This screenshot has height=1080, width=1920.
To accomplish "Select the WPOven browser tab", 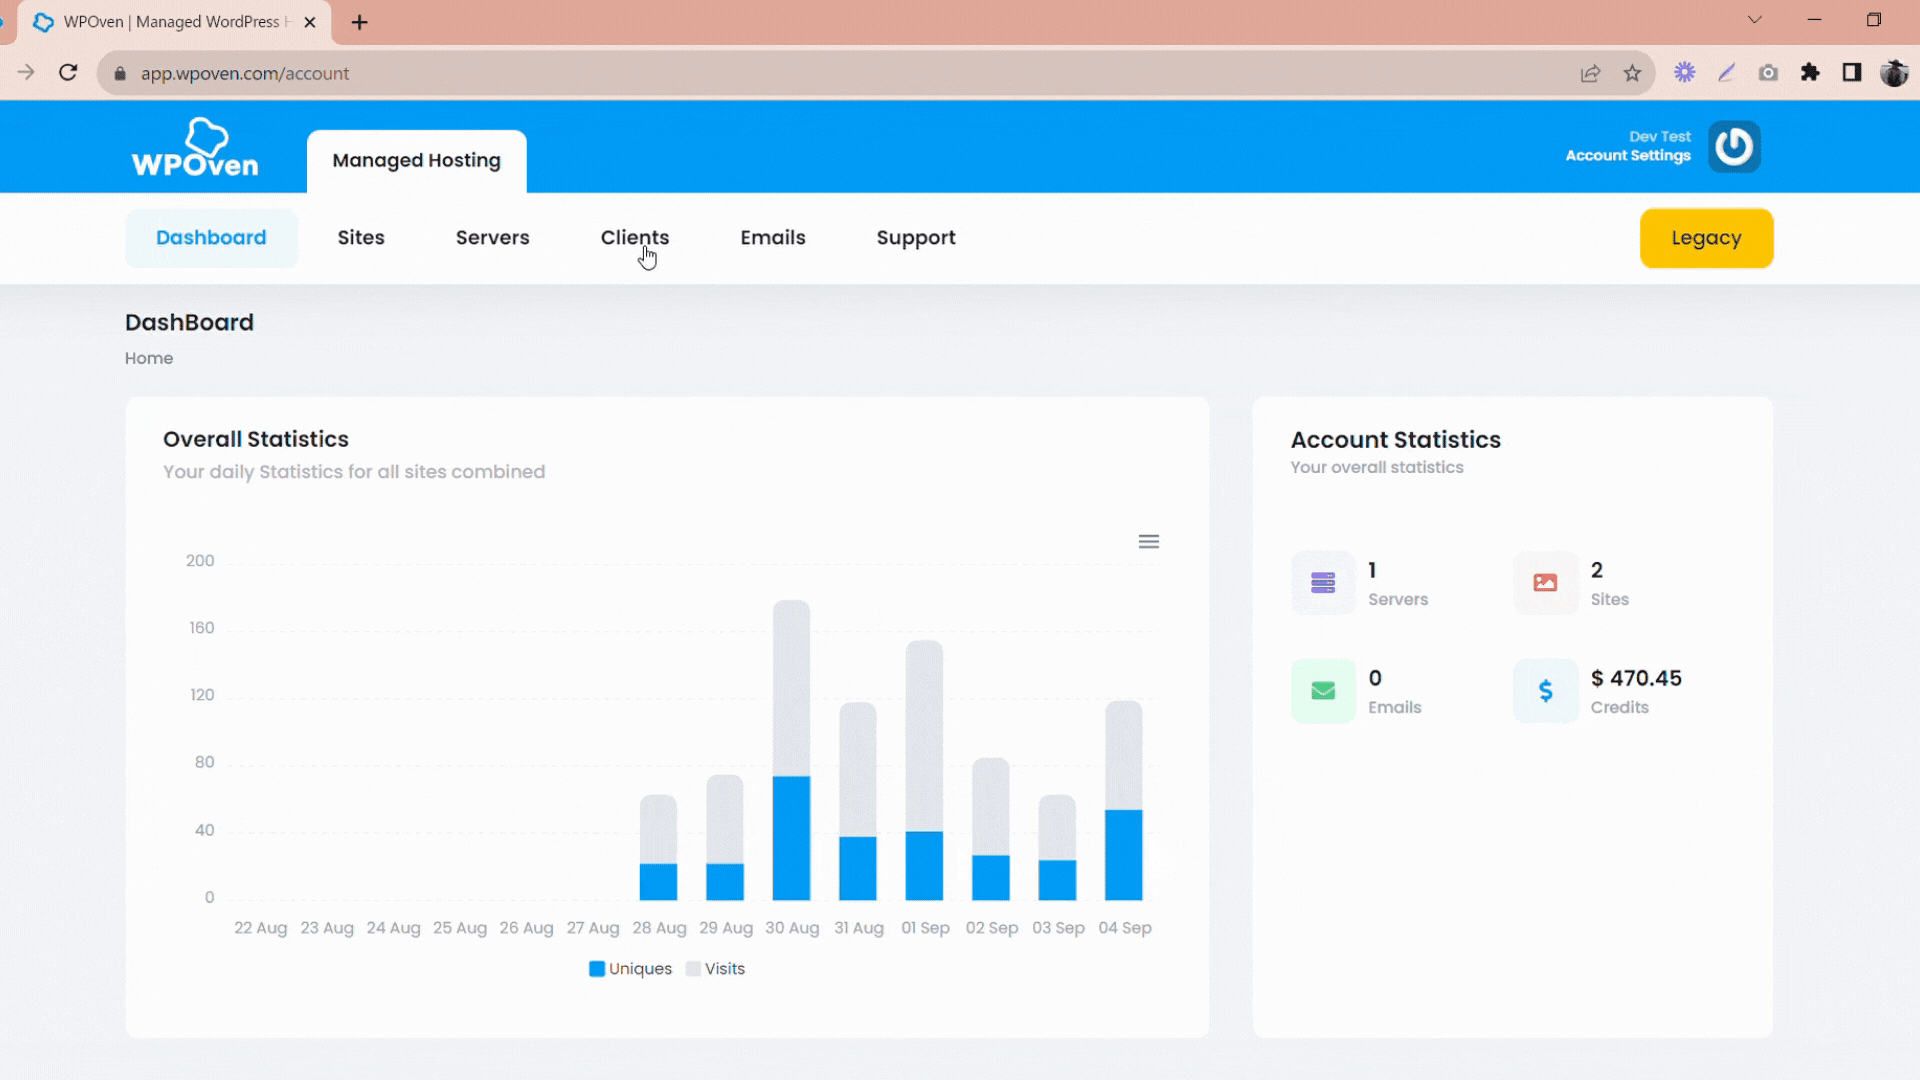I will click(x=176, y=22).
